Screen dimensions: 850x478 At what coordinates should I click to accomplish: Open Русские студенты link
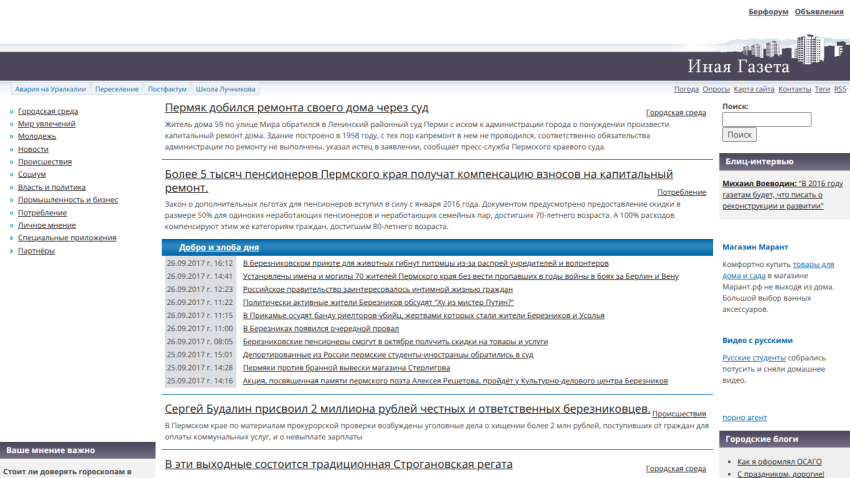(x=754, y=358)
